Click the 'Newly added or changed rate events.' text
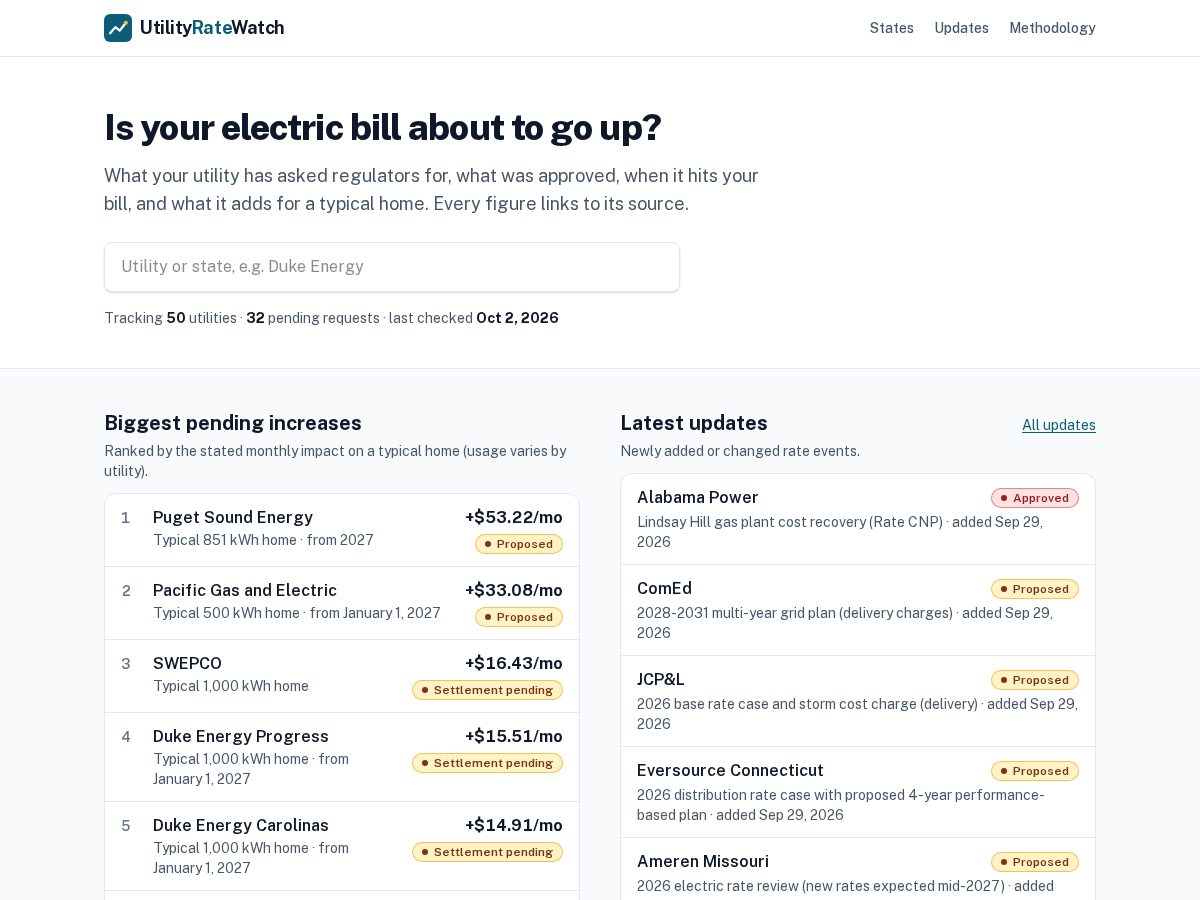The height and width of the screenshot is (900, 1200). 740,451
